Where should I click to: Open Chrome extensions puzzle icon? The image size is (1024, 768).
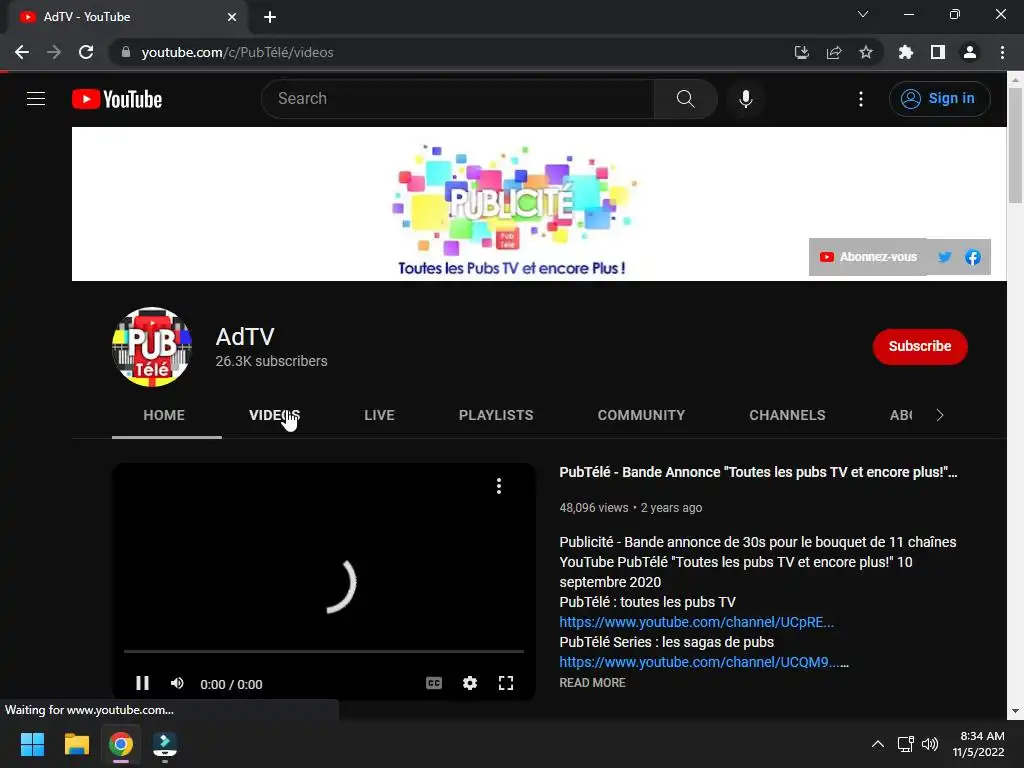tap(905, 52)
